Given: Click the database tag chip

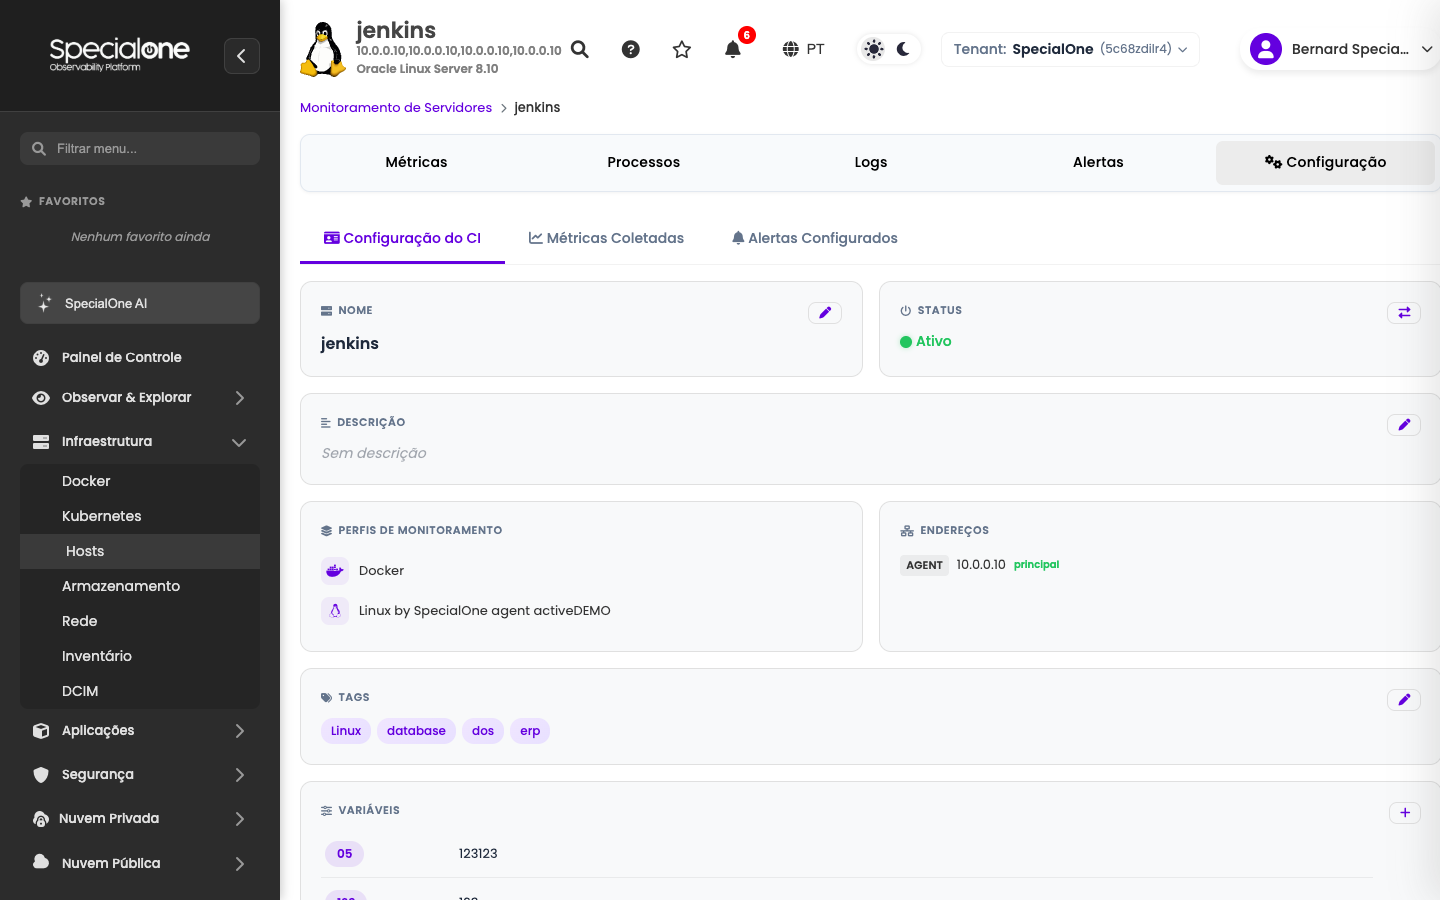Looking at the screenshot, I should pos(416,731).
